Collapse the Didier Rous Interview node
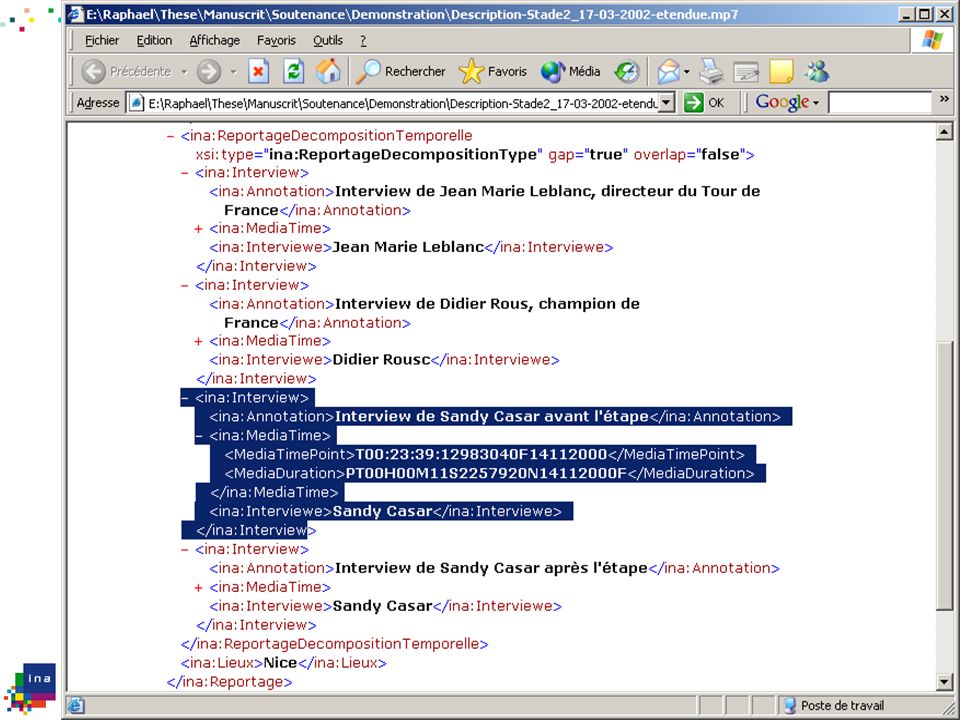 [184, 286]
